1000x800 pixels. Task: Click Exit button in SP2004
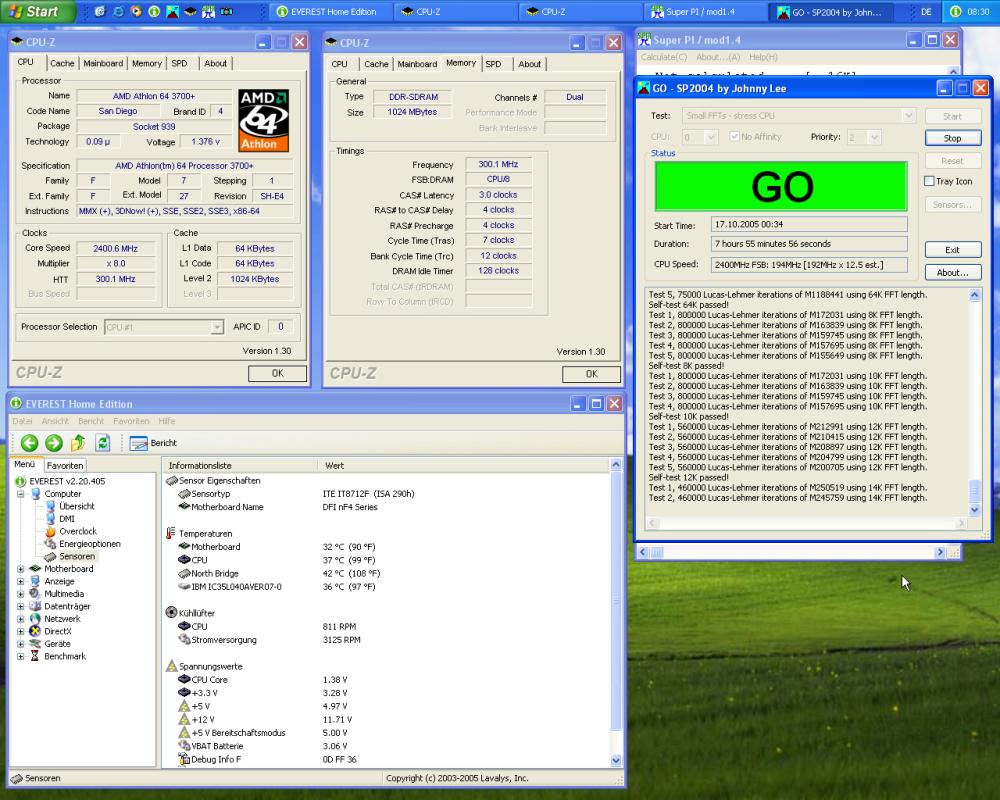953,249
